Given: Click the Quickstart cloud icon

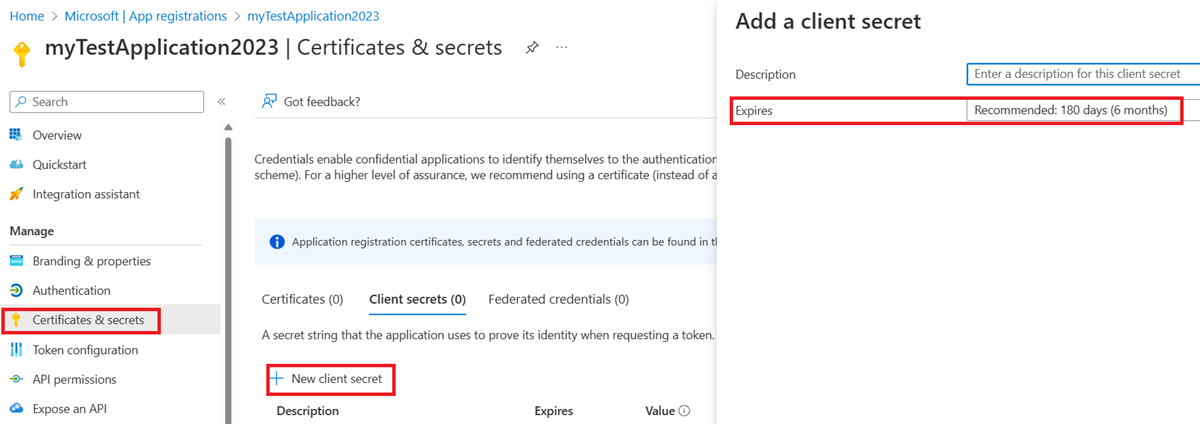Looking at the screenshot, I should pos(16,165).
